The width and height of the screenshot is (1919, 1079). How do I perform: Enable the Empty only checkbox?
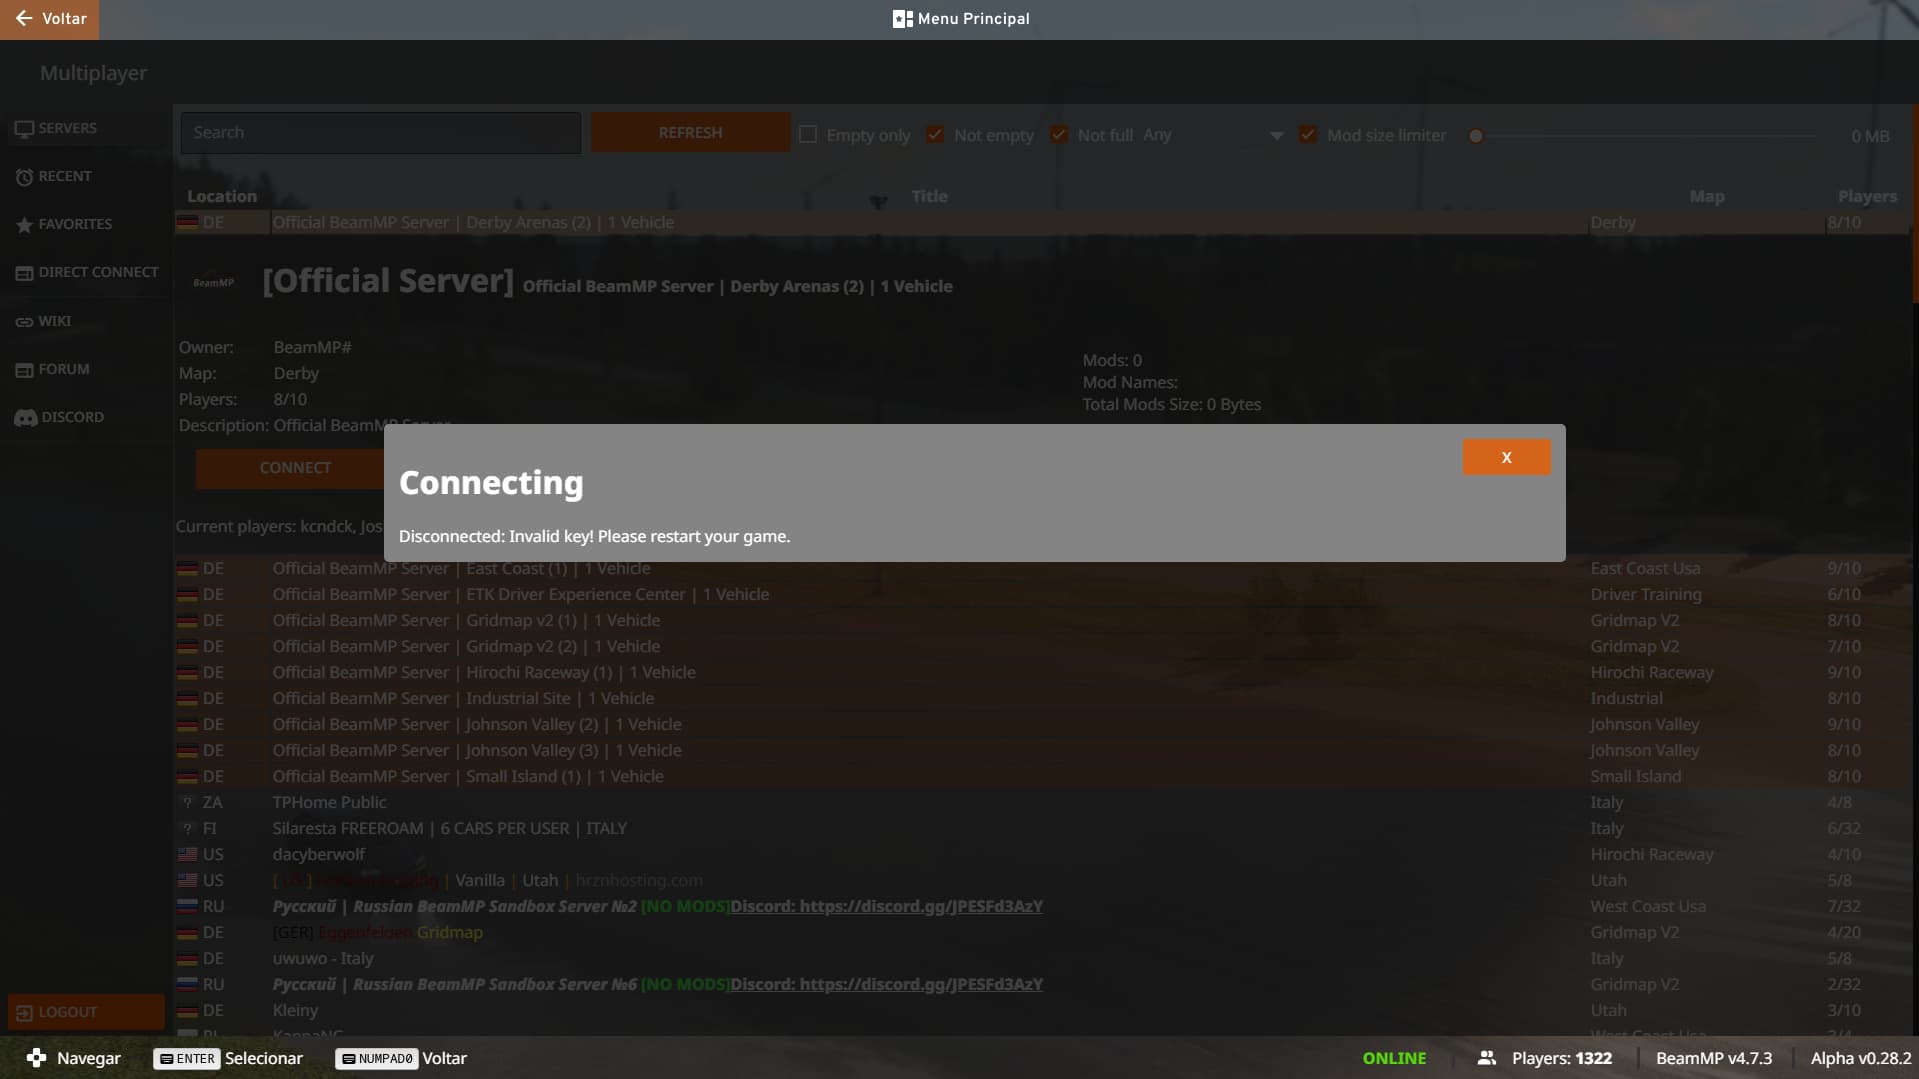coord(808,135)
